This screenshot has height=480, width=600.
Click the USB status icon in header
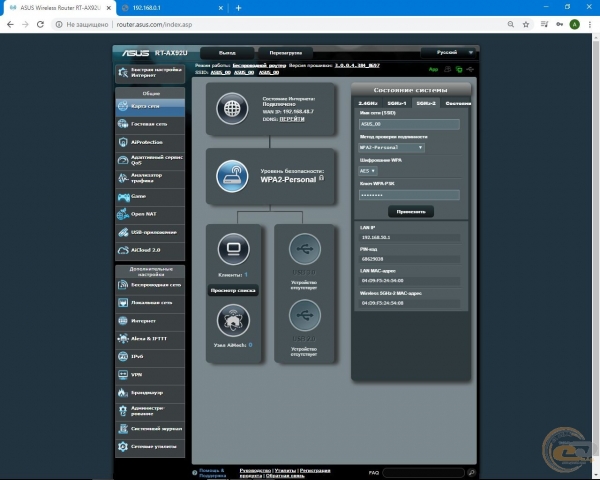[470, 69]
